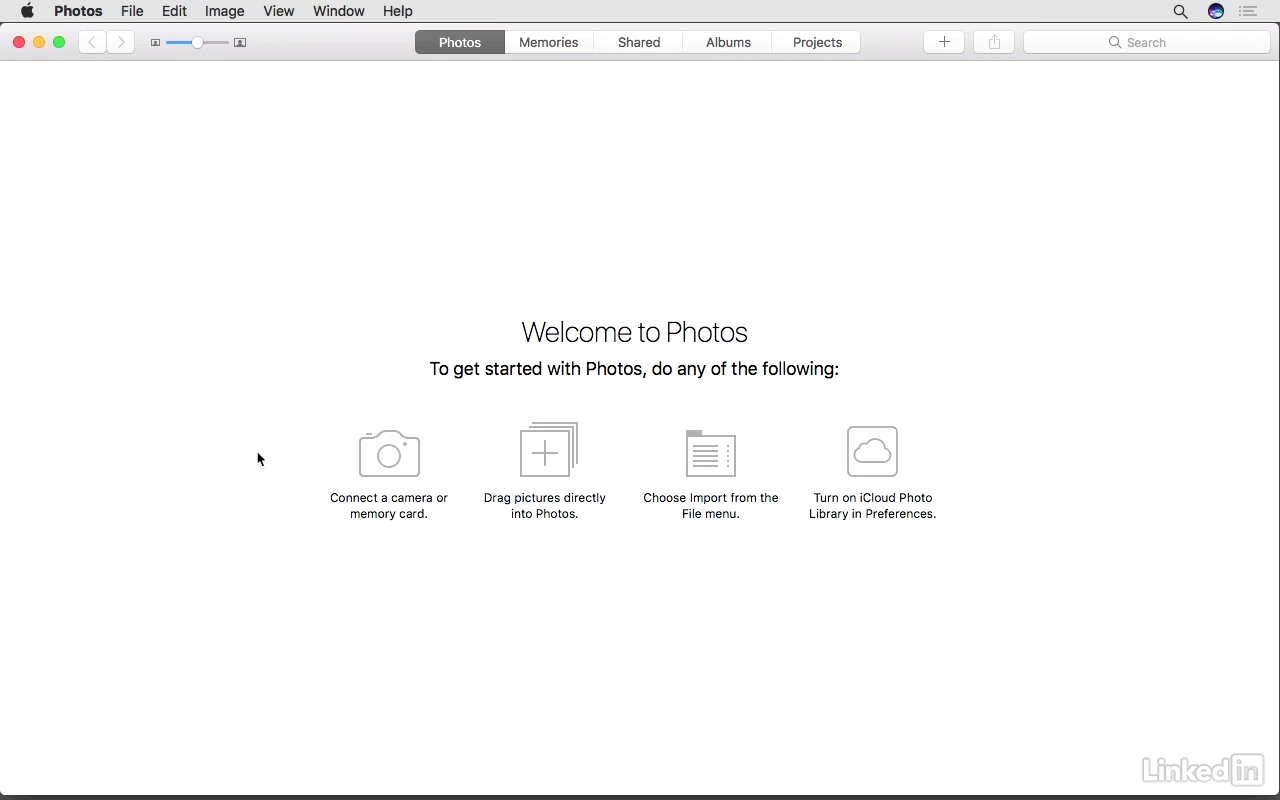Click 'Turn on iCloud Photo Library in Preferences.' text
The height and width of the screenshot is (800, 1280).
coord(873,506)
